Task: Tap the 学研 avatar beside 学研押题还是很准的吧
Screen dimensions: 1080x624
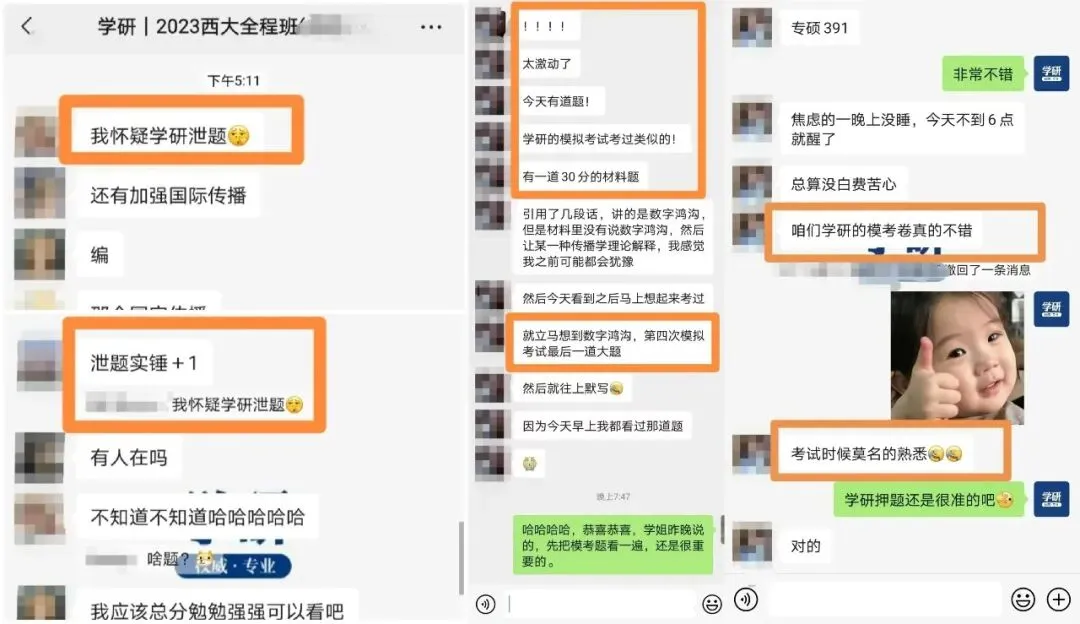Action: (x=1051, y=499)
